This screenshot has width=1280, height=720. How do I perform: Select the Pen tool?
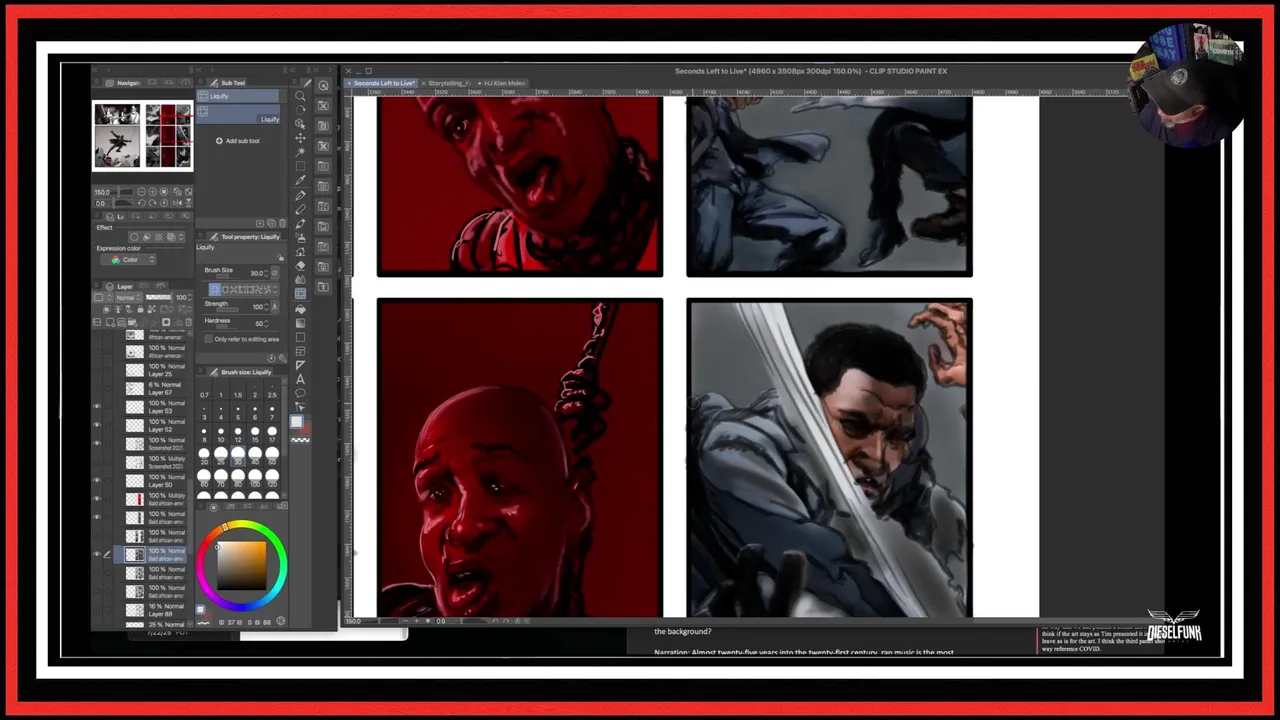tap(300, 196)
